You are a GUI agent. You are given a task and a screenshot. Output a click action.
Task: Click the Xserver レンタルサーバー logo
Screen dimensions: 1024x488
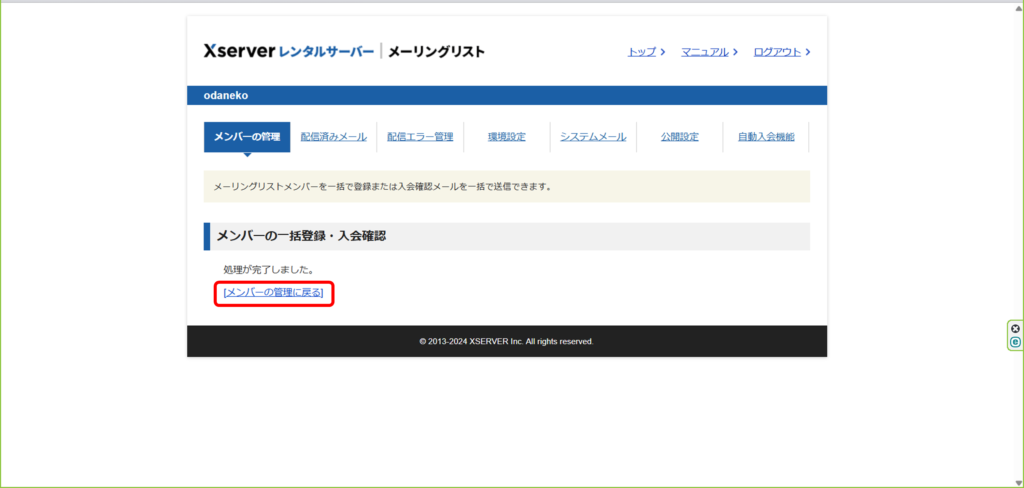(x=288, y=51)
